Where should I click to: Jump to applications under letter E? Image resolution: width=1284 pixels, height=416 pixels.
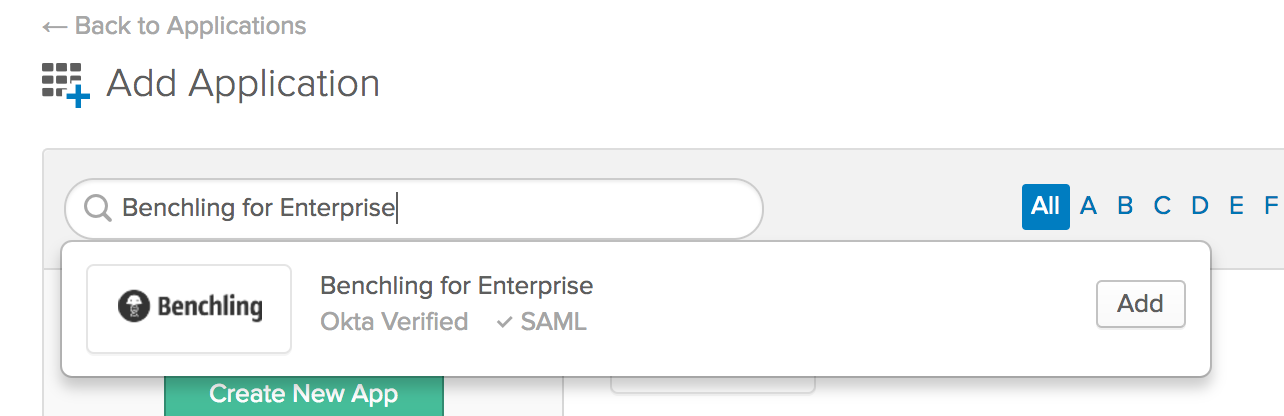click(1236, 206)
